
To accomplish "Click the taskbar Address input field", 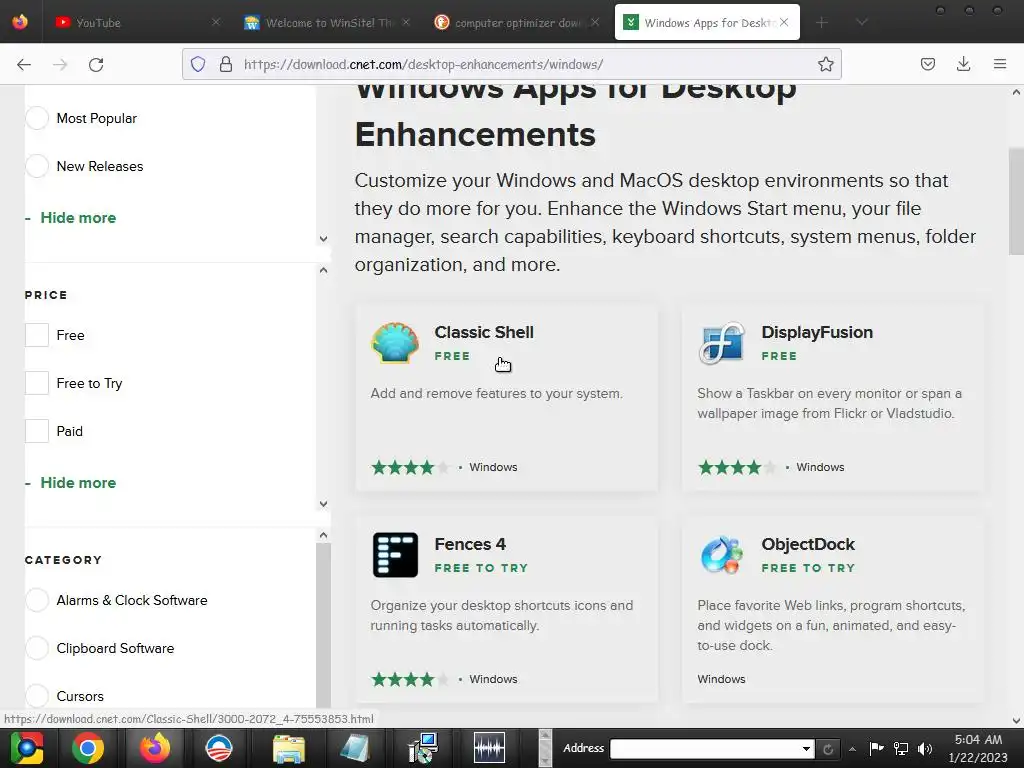I will [x=705, y=749].
